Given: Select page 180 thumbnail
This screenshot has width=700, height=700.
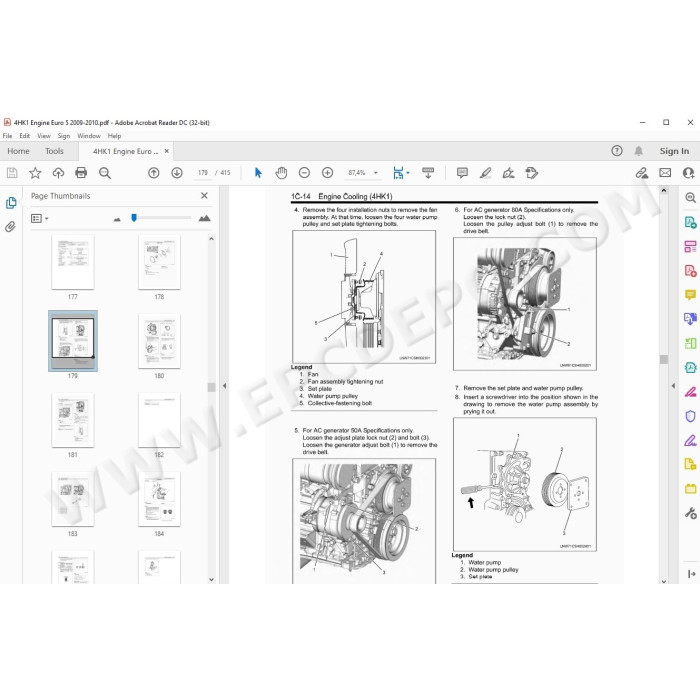Looking at the screenshot, I should coord(159,341).
